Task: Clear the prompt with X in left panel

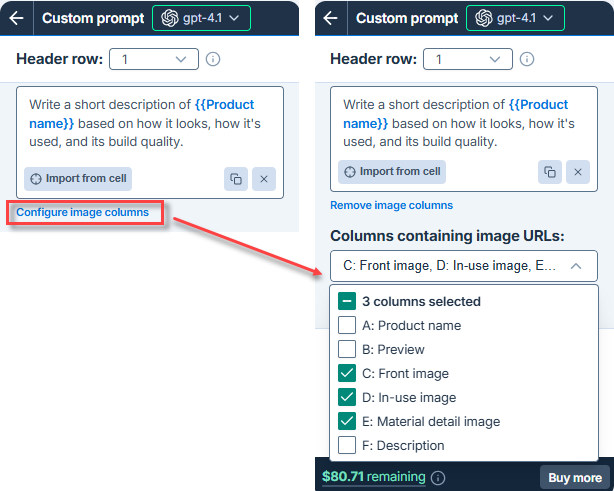Action: (264, 179)
